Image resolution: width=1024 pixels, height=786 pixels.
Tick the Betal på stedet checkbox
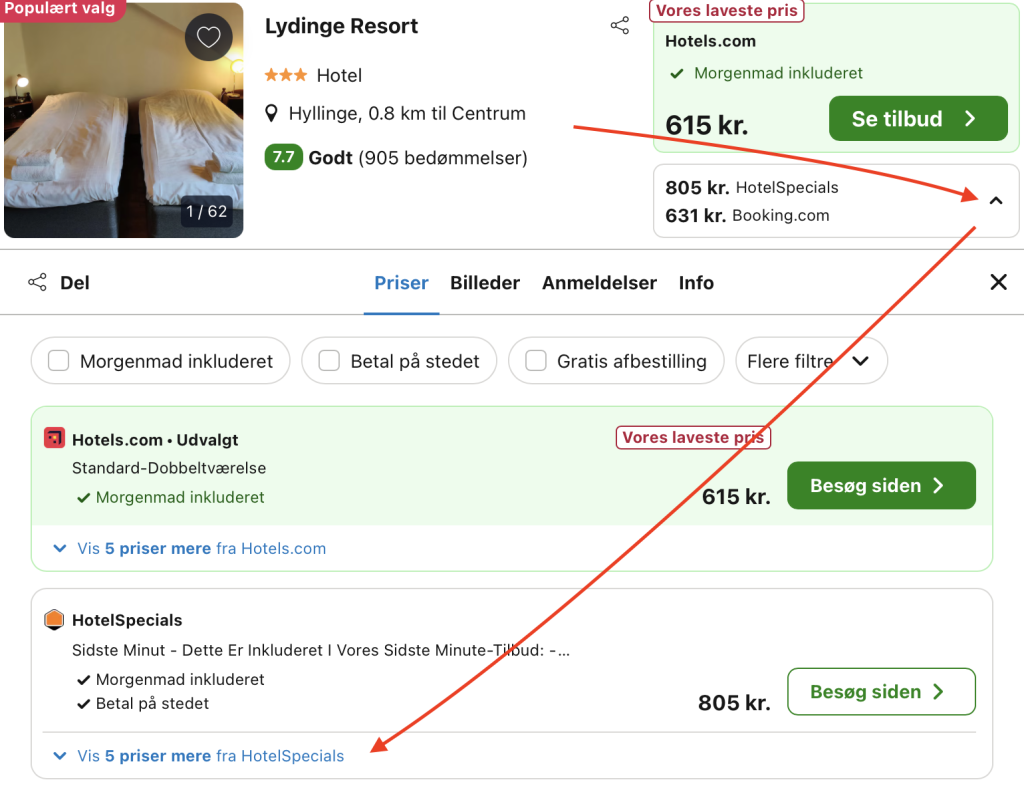pyautogui.click(x=329, y=361)
